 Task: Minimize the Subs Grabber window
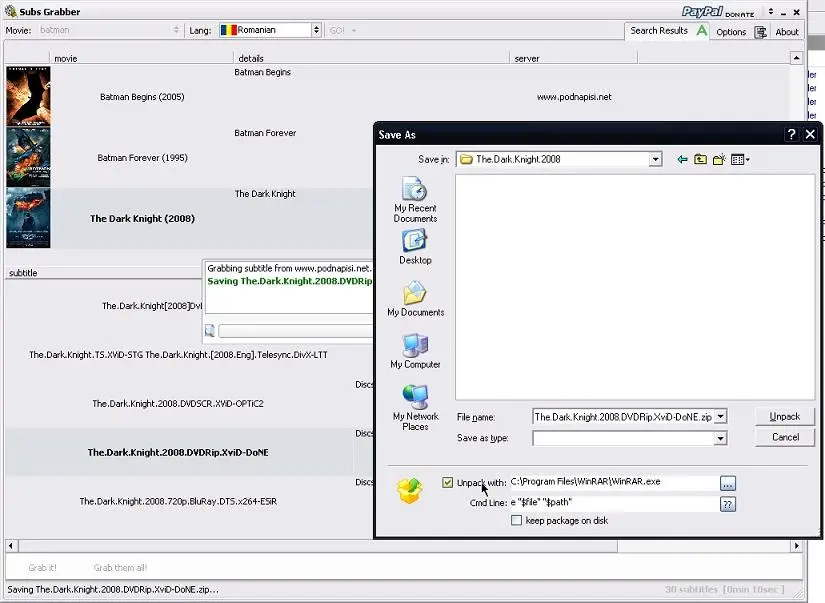coord(783,12)
